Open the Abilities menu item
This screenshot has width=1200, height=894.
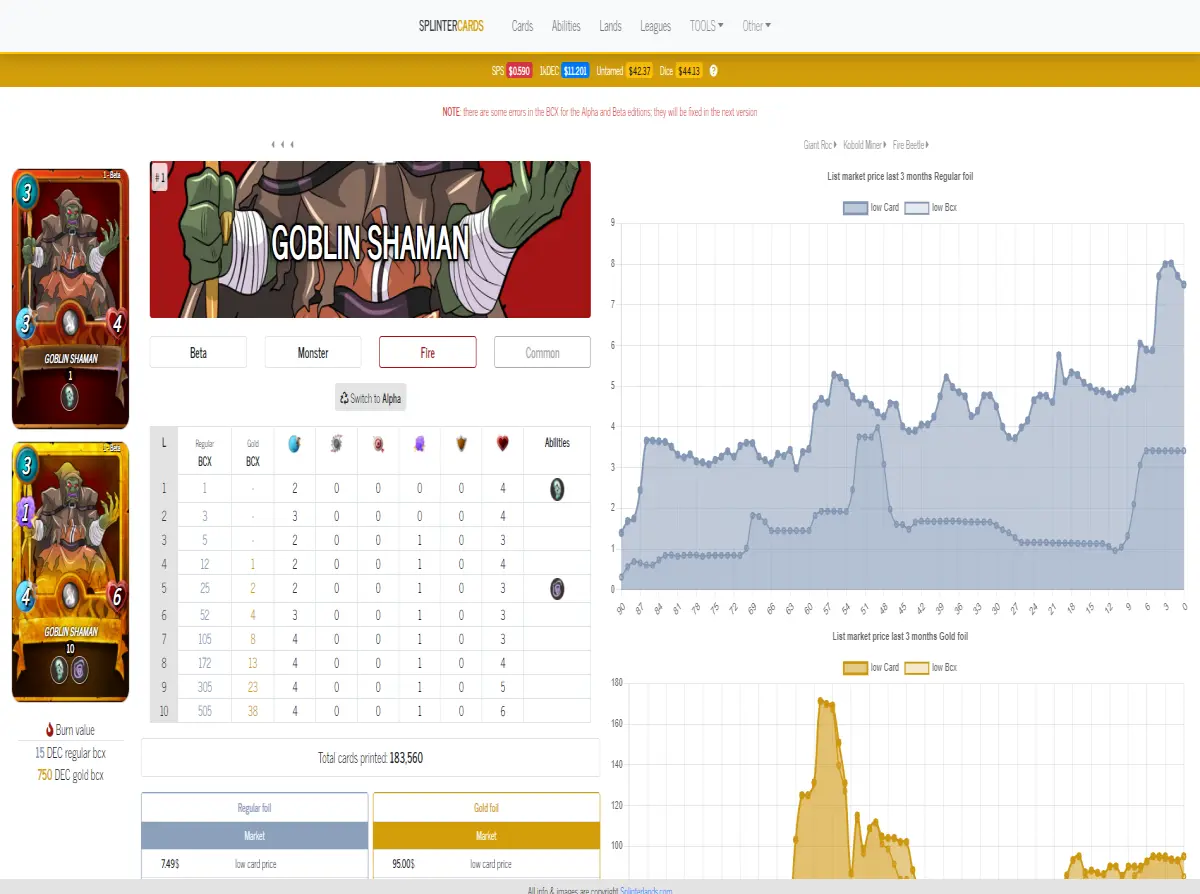566,26
